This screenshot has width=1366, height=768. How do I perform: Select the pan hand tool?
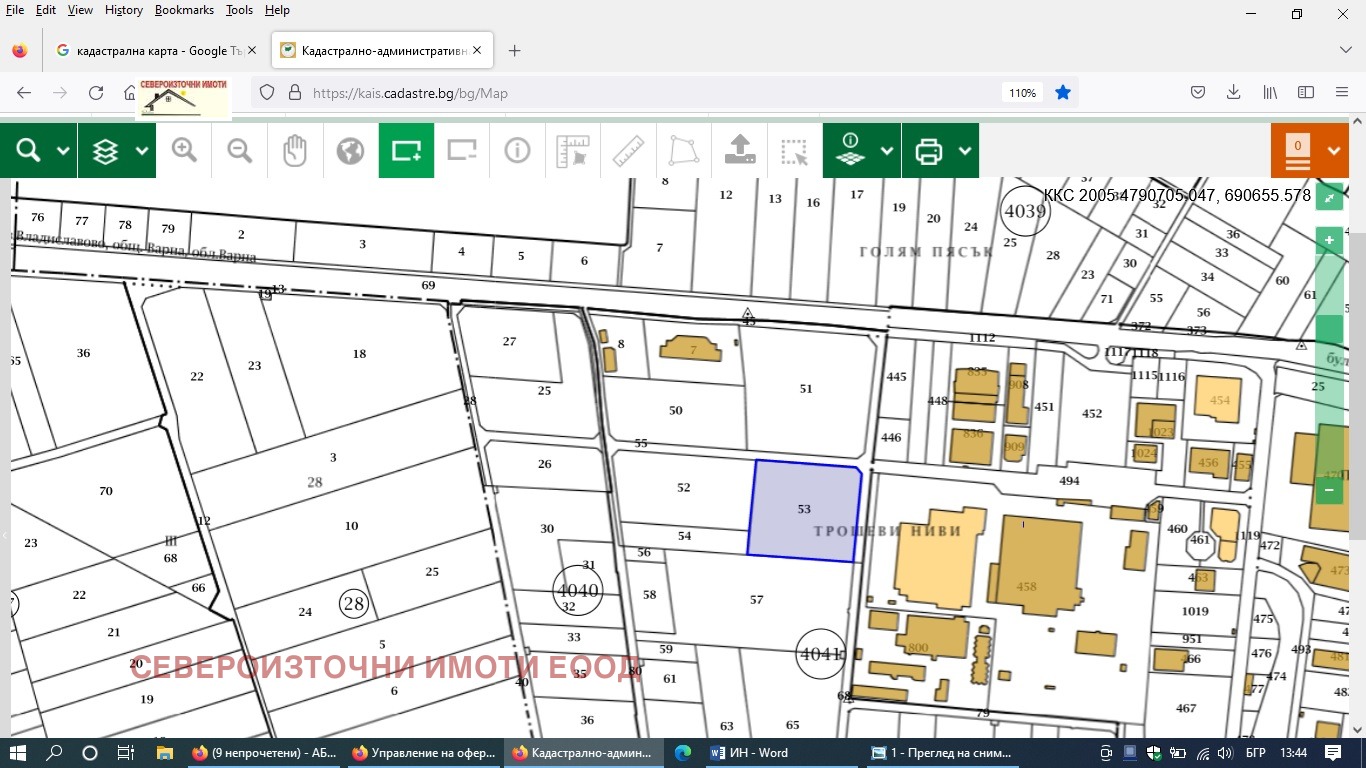tap(295, 150)
